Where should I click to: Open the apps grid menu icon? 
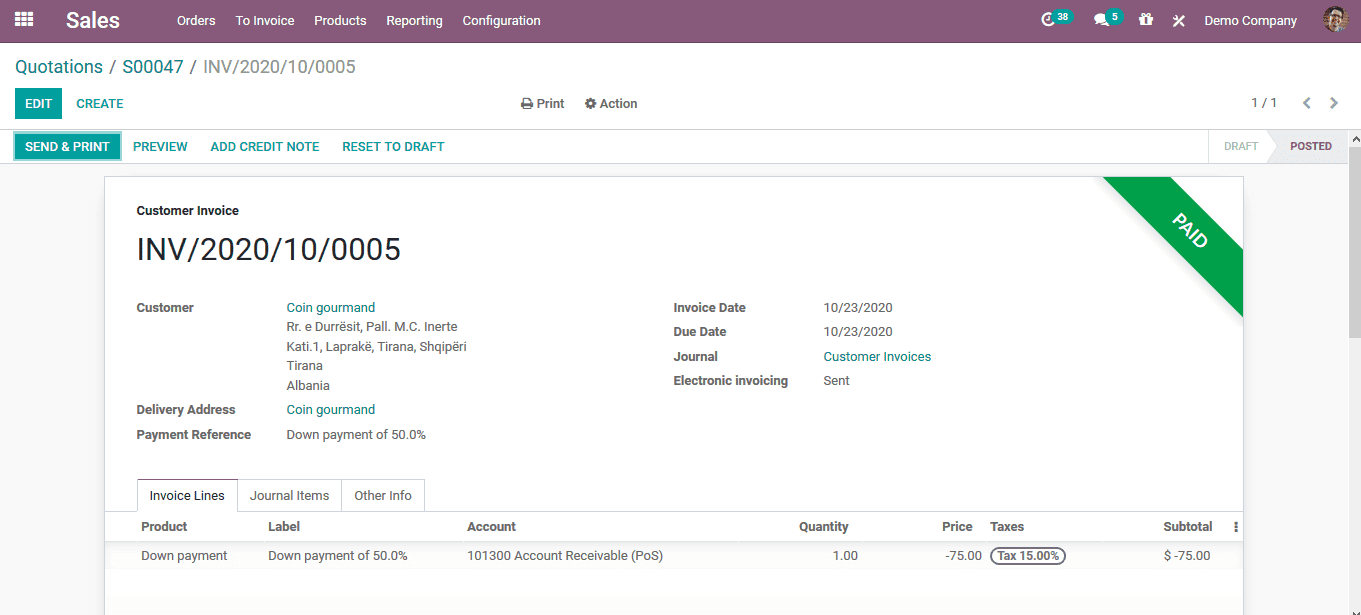click(x=24, y=19)
